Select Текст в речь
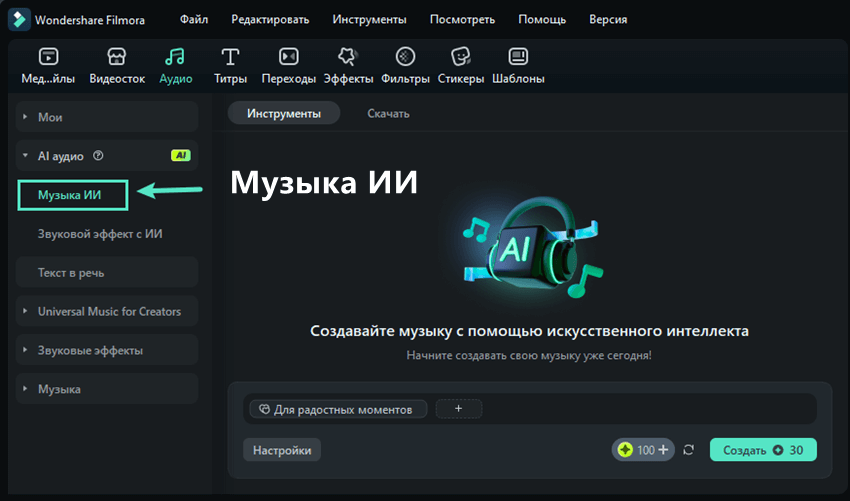The image size is (850, 501). [x=107, y=273]
